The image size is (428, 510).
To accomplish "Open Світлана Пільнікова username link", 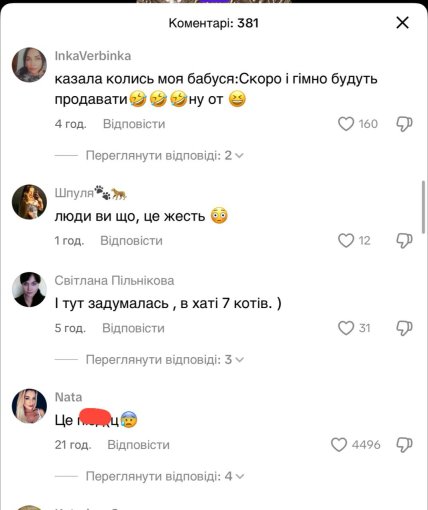I will point(114,281).
